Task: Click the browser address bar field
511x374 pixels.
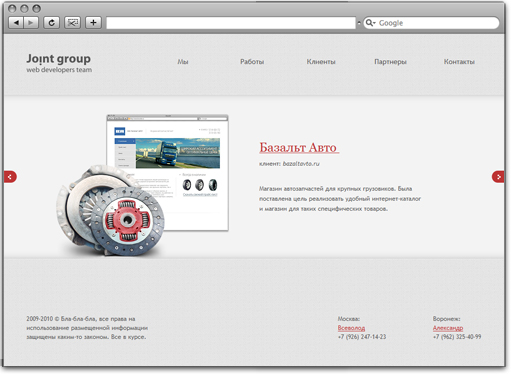Action: [x=231, y=23]
